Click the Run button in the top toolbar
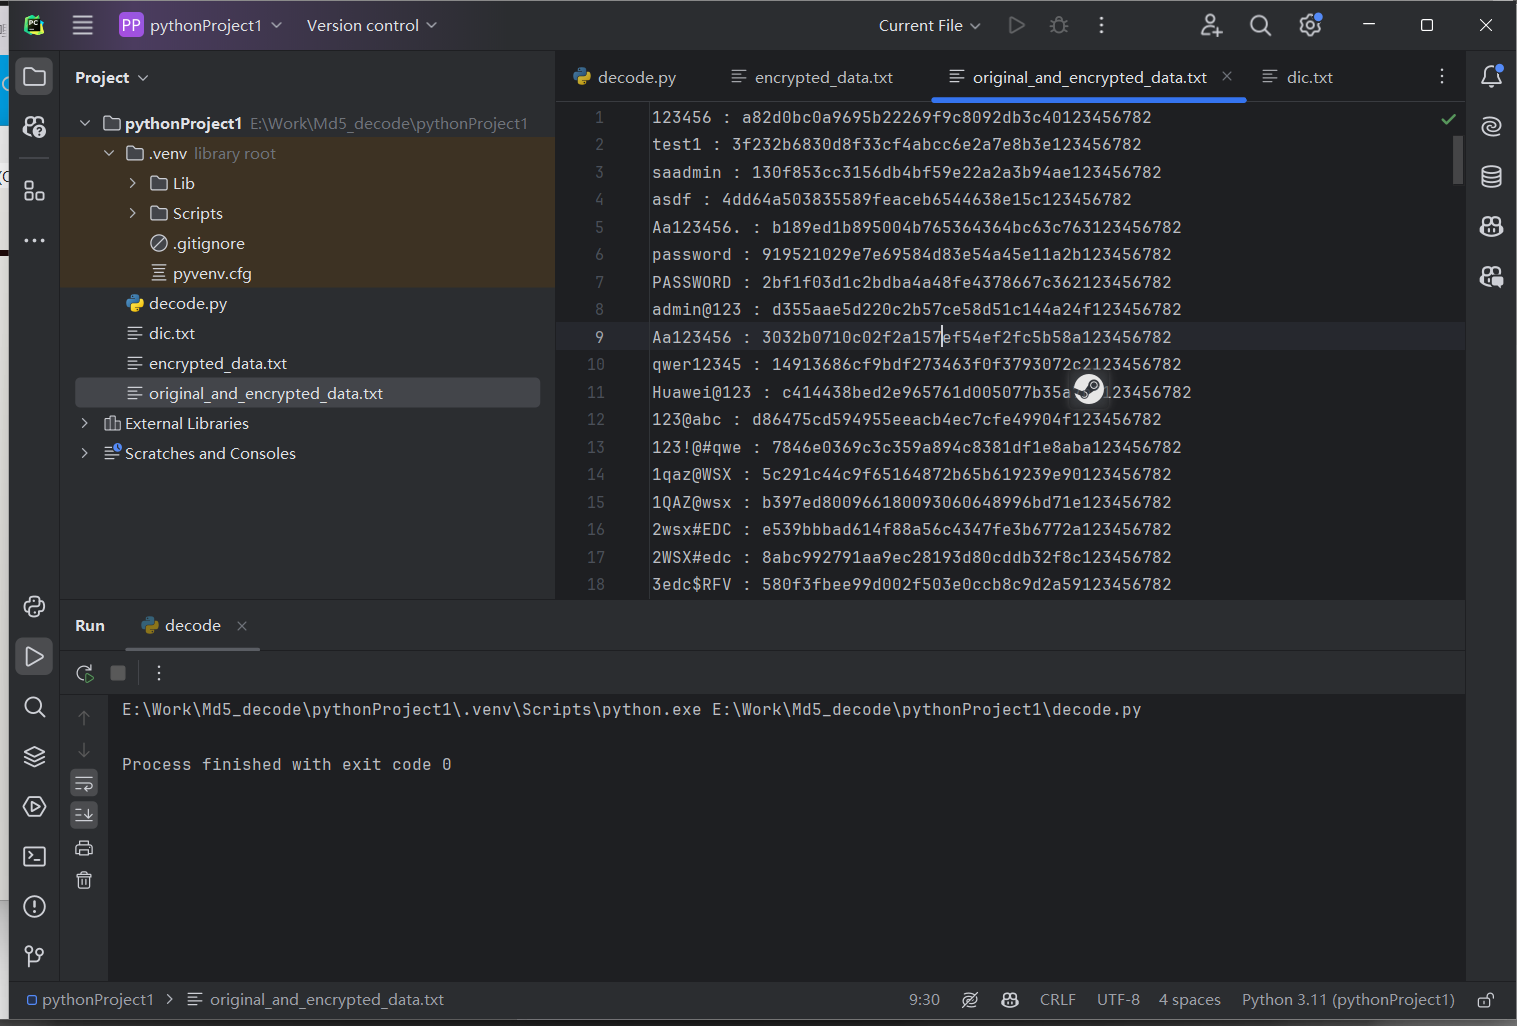 click(x=1016, y=25)
